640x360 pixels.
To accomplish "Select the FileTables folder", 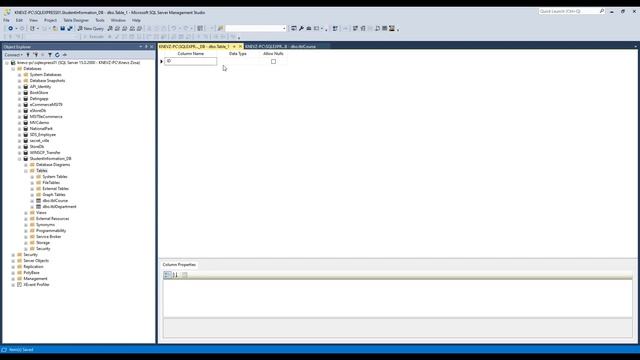I will pyautogui.click(x=51, y=182).
